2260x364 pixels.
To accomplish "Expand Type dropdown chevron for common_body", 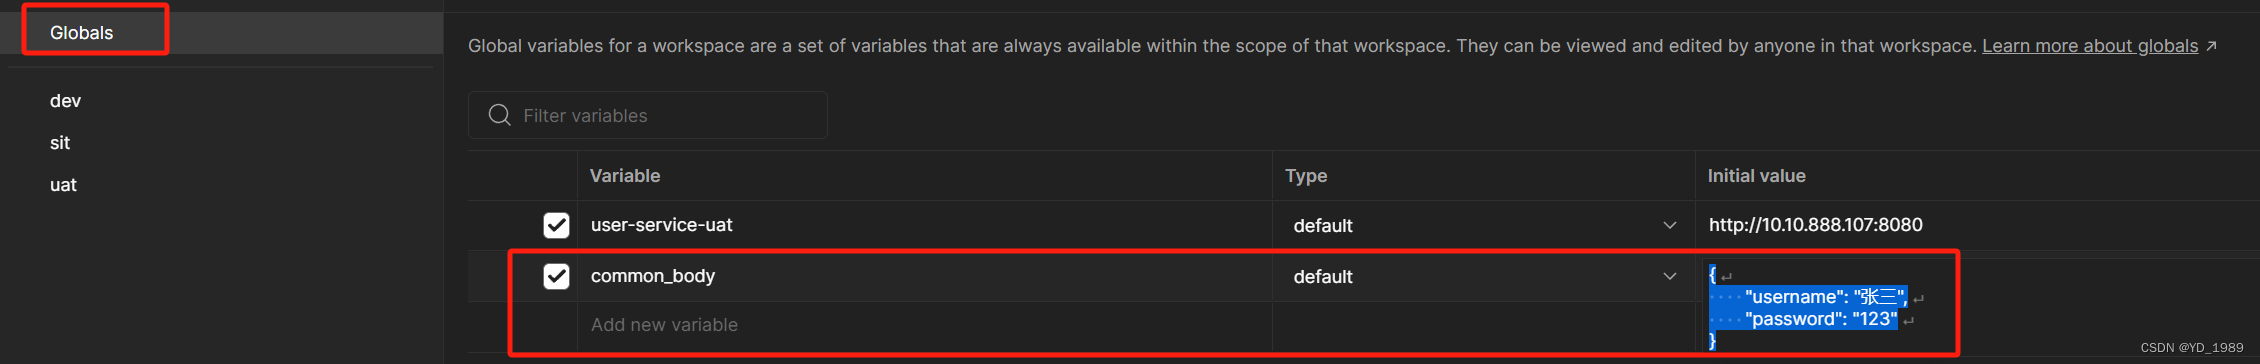I will tap(1669, 276).
